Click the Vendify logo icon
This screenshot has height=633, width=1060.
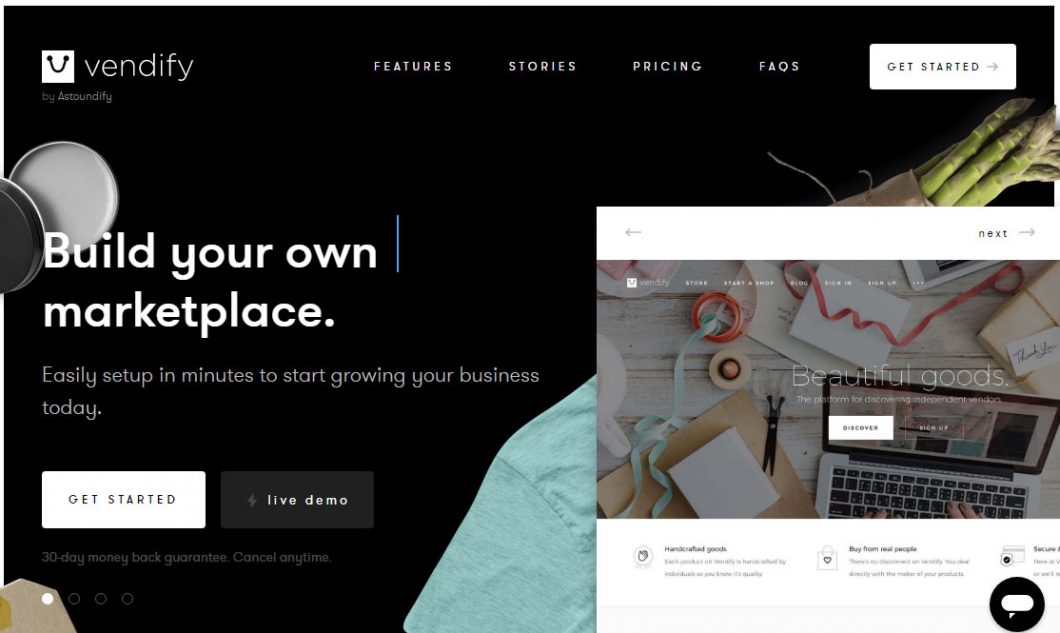click(57, 66)
